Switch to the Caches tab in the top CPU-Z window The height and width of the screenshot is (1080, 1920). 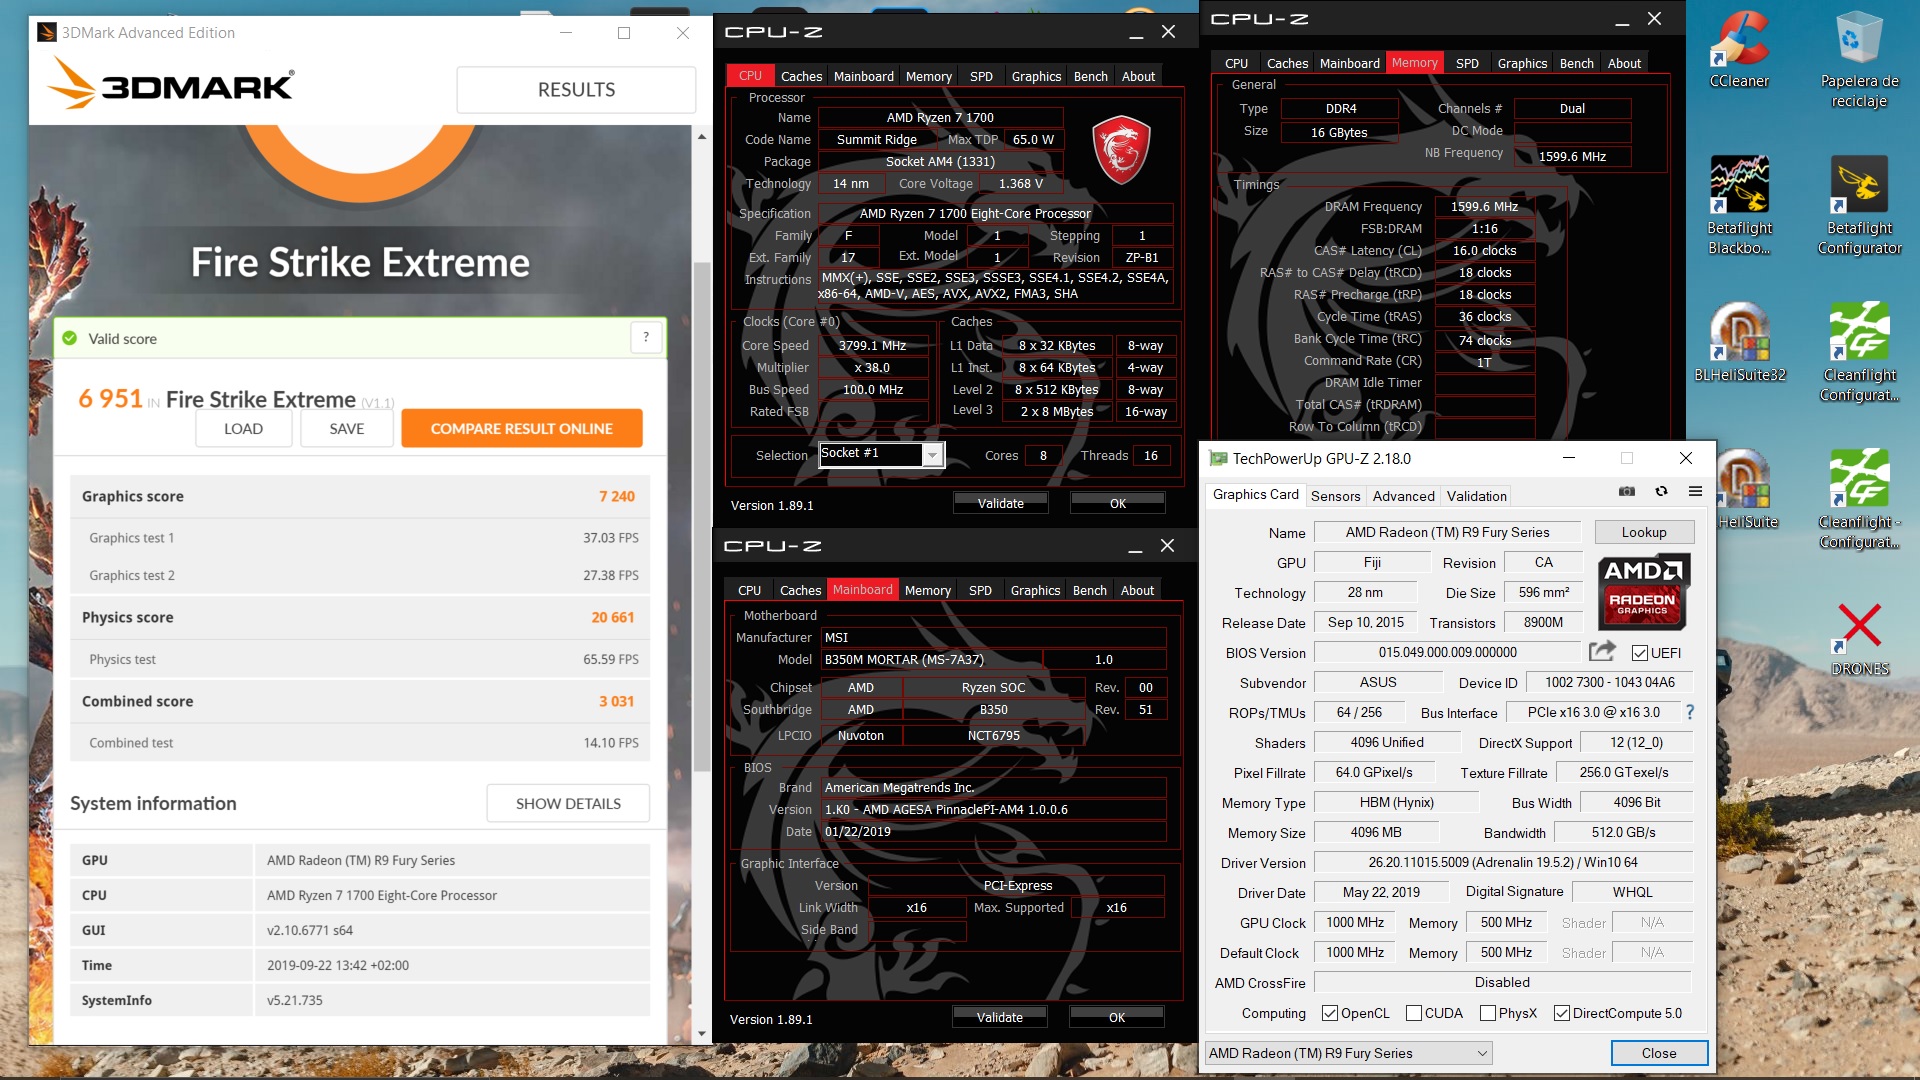click(x=801, y=76)
